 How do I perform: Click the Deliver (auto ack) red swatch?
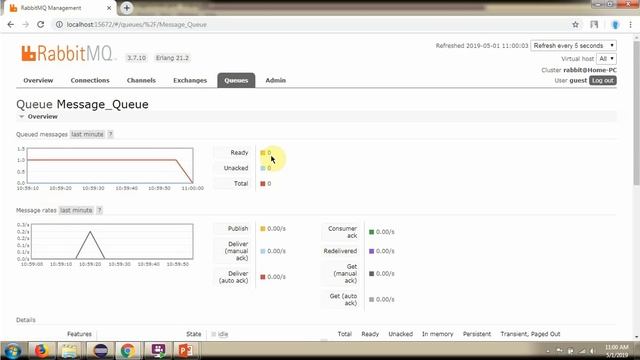point(263,277)
